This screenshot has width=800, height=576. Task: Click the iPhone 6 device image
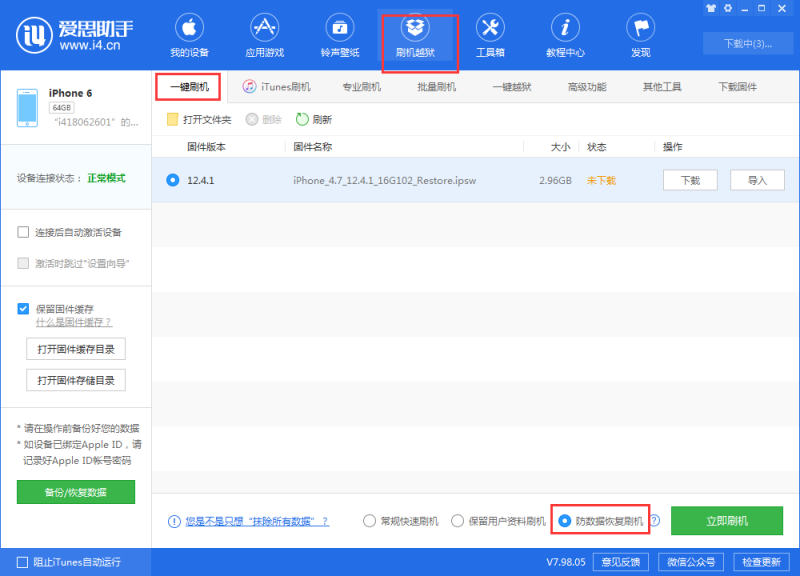click(27, 108)
